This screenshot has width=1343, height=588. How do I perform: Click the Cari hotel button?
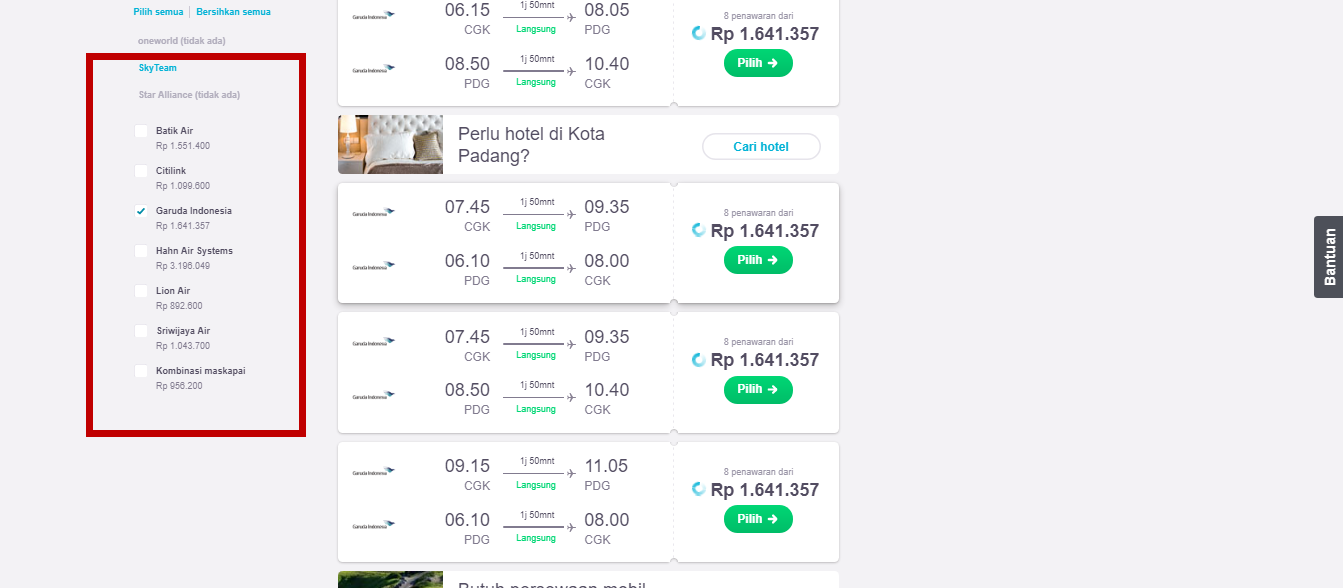tap(761, 147)
